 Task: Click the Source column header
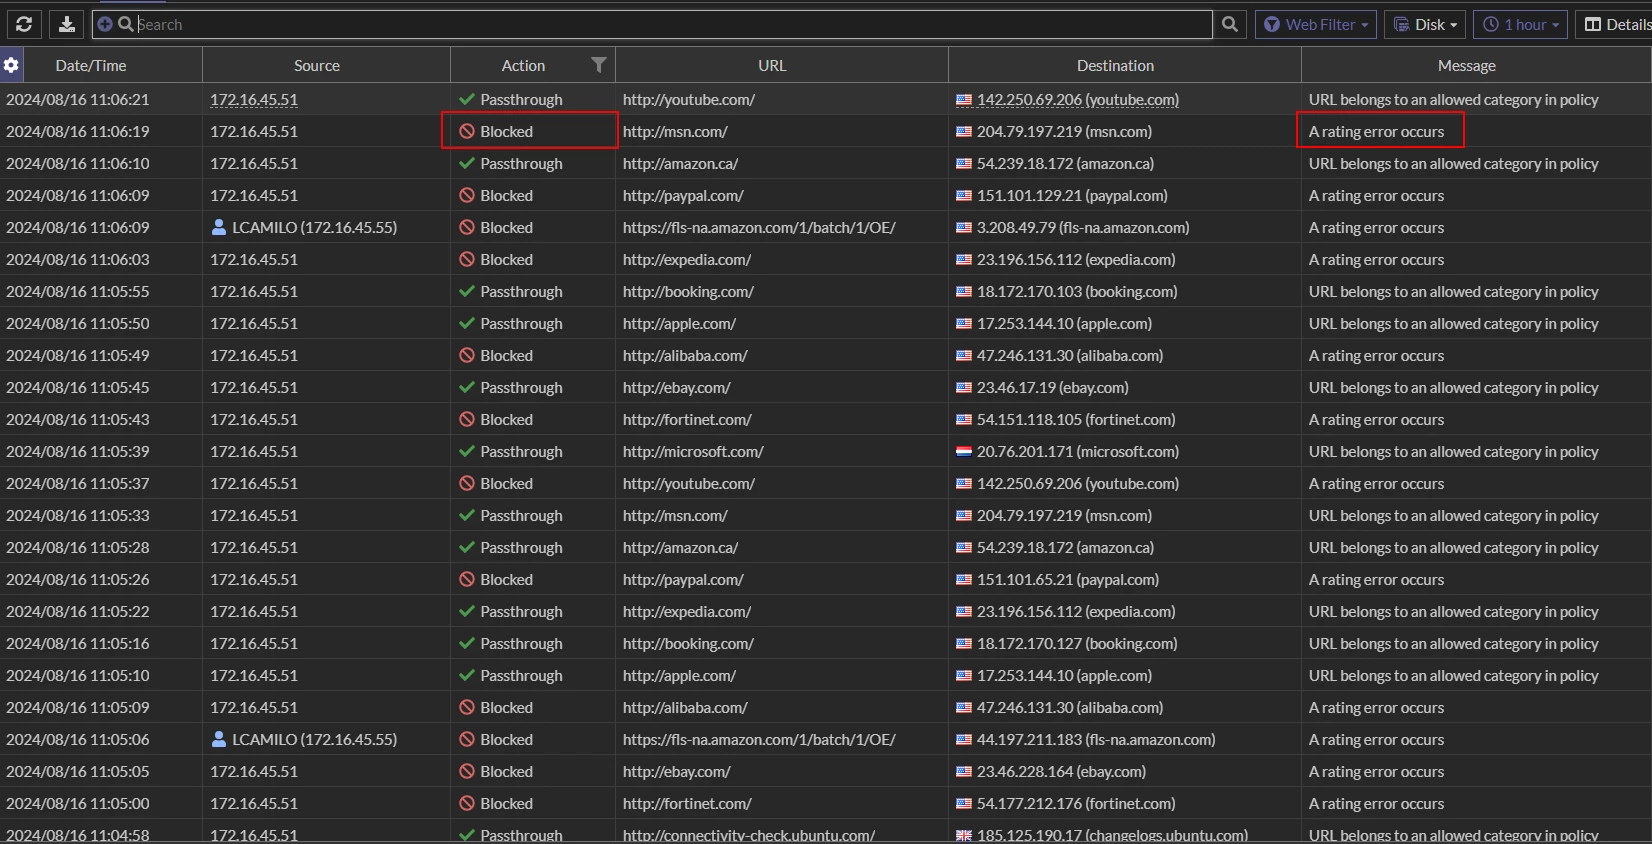[317, 65]
